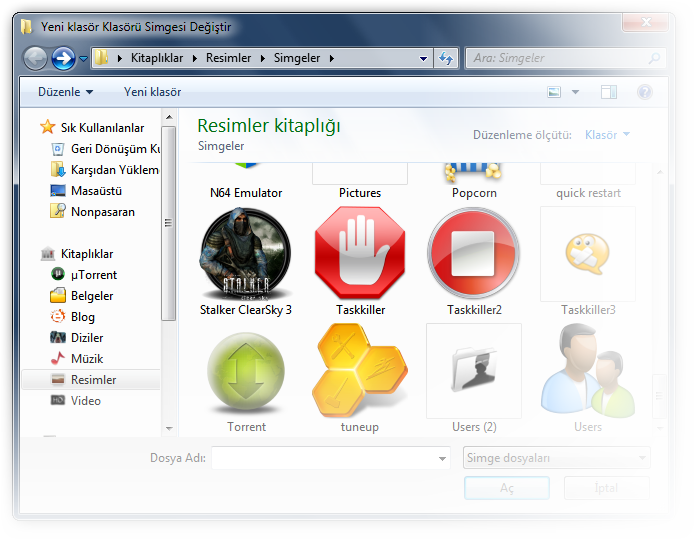Image resolution: width=696 pixels, height=541 pixels.
Task: Expand arrow after Resimler breadcrumb
Action: tap(263, 59)
